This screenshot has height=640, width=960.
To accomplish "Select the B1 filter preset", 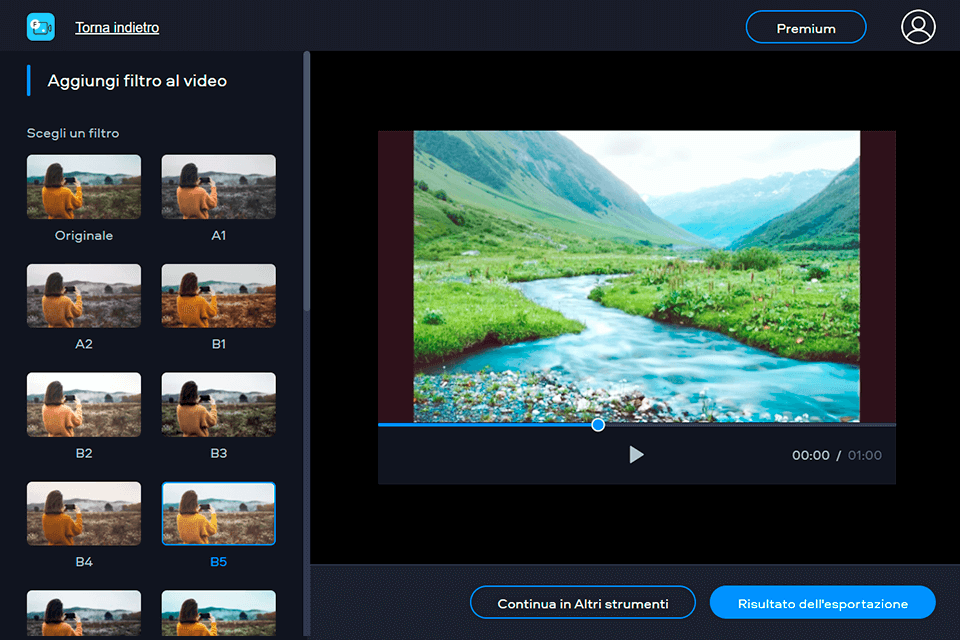I will [x=218, y=295].
